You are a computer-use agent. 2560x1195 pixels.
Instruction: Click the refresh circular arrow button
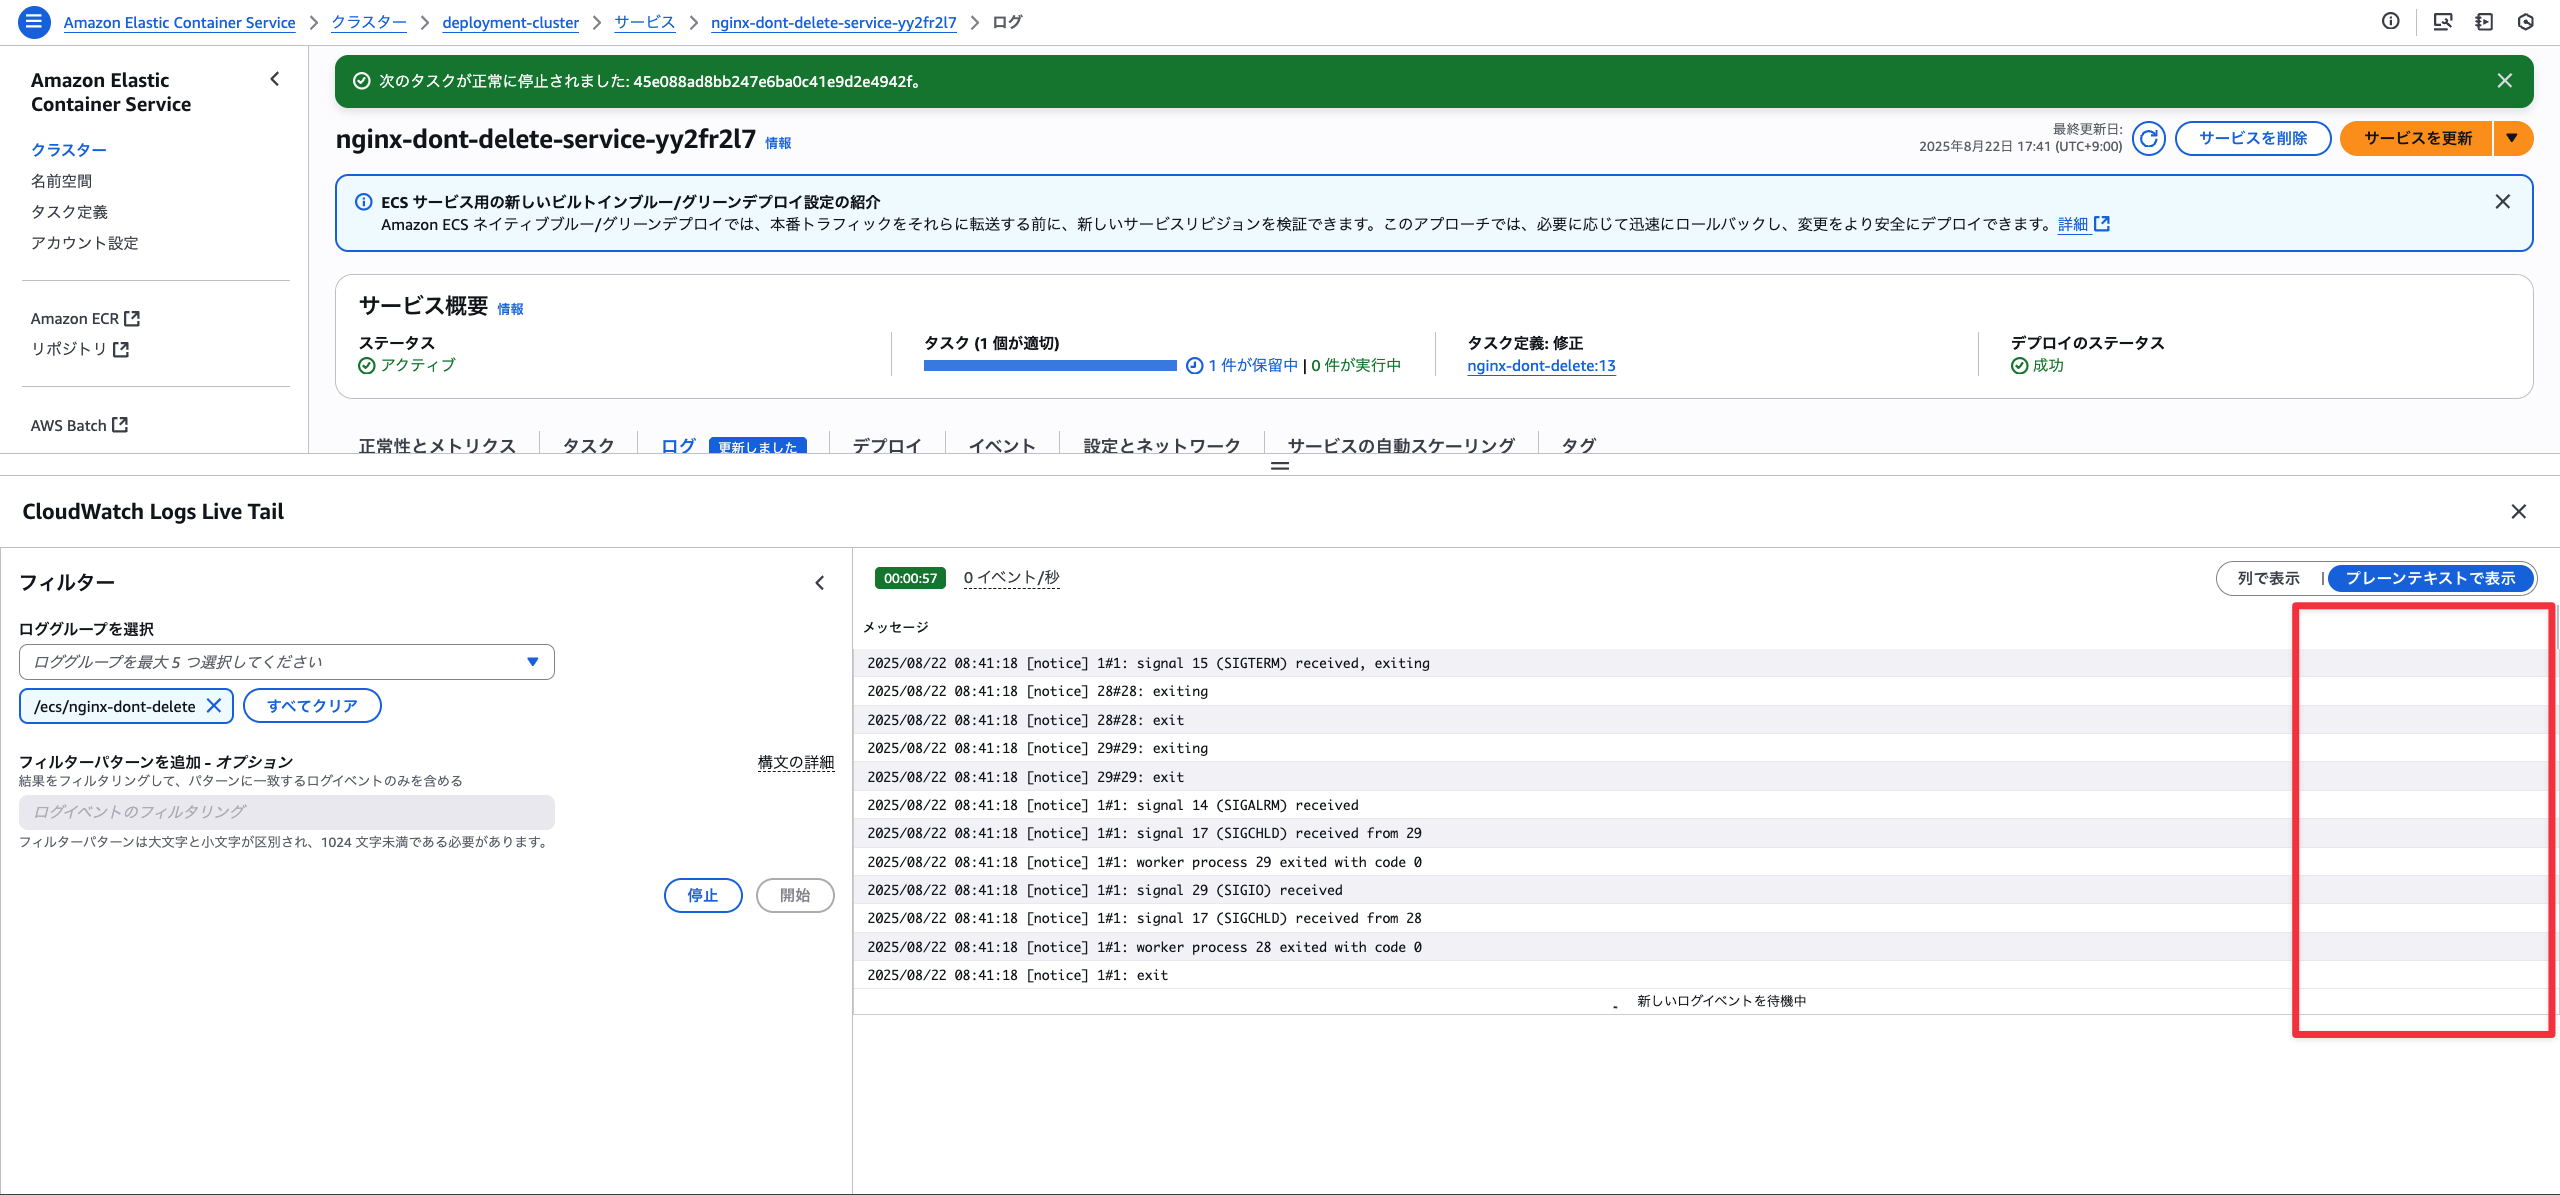pos(2148,138)
